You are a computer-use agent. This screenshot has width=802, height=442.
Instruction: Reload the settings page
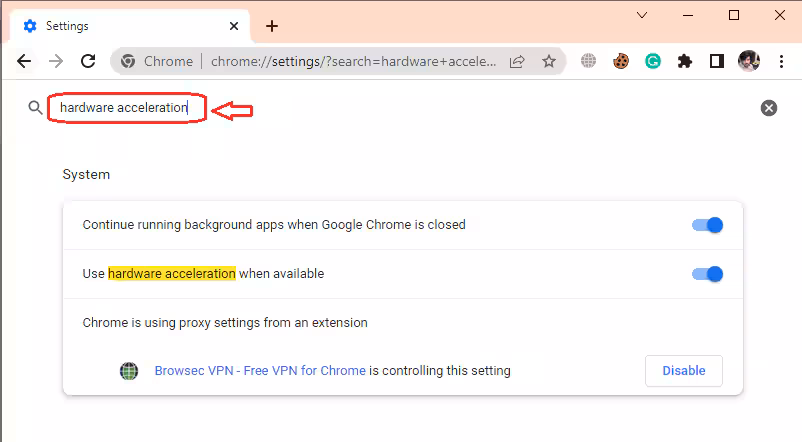[x=88, y=61]
